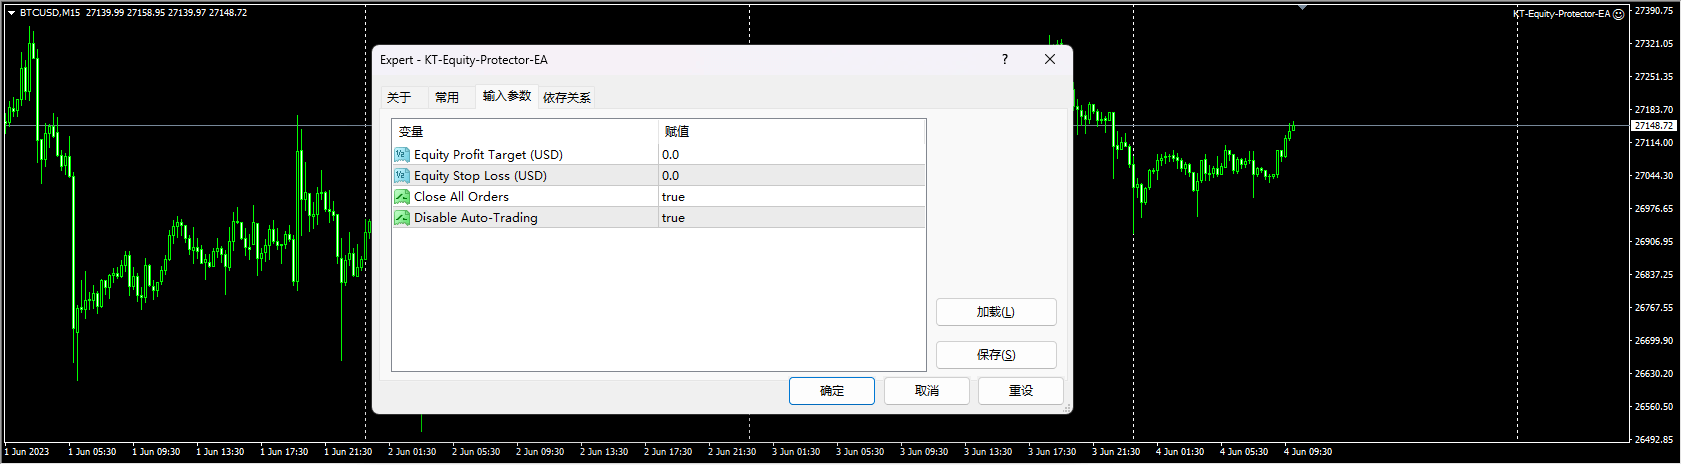Click the chart shift triangle marker at top

pyautogui.click(x=1302, y=8)
